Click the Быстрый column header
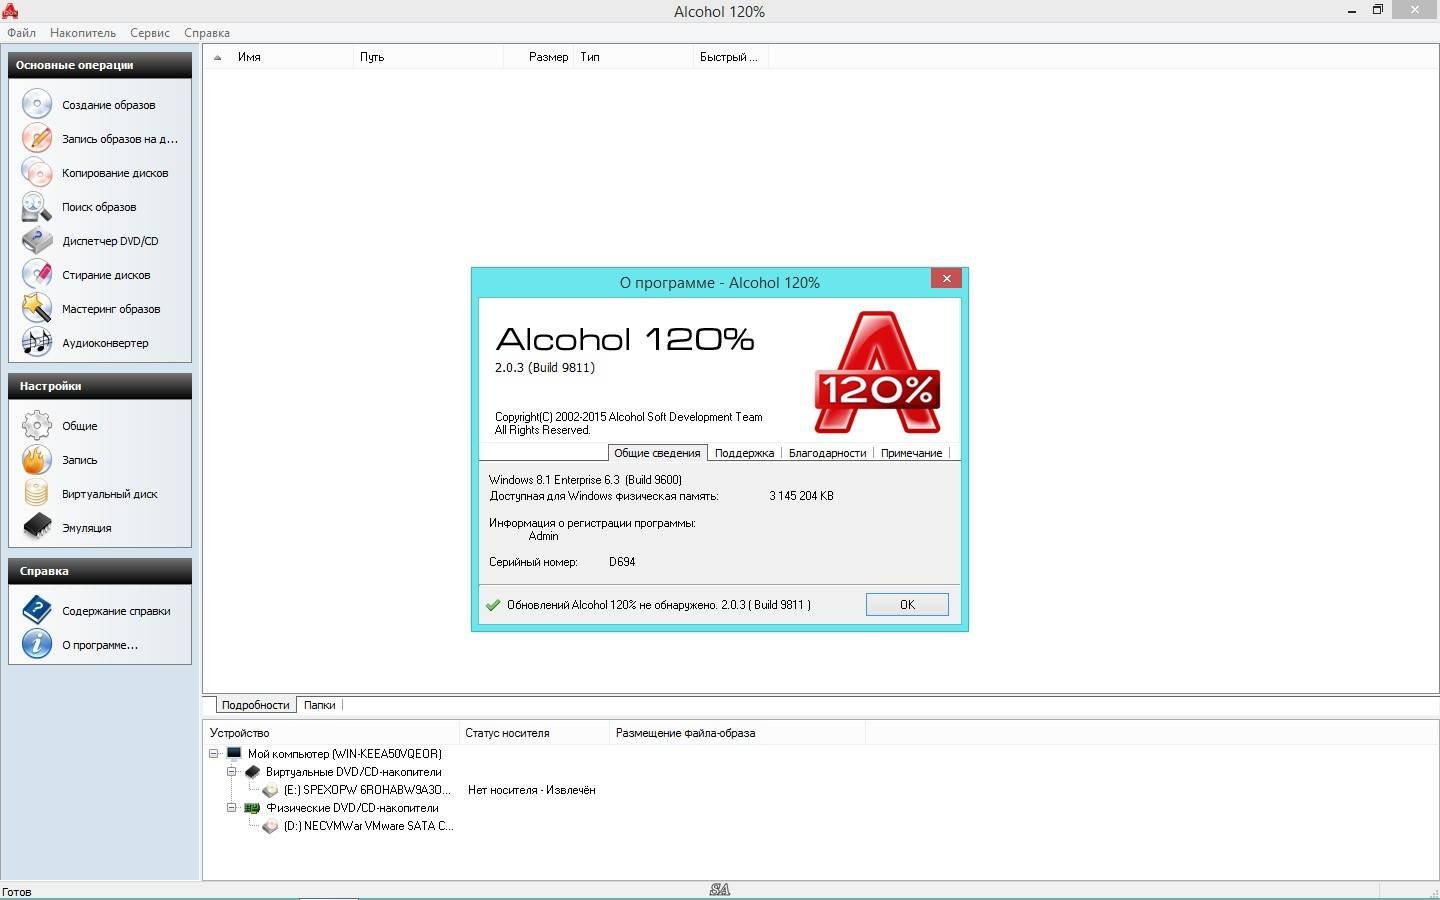 tap(730, 57)
